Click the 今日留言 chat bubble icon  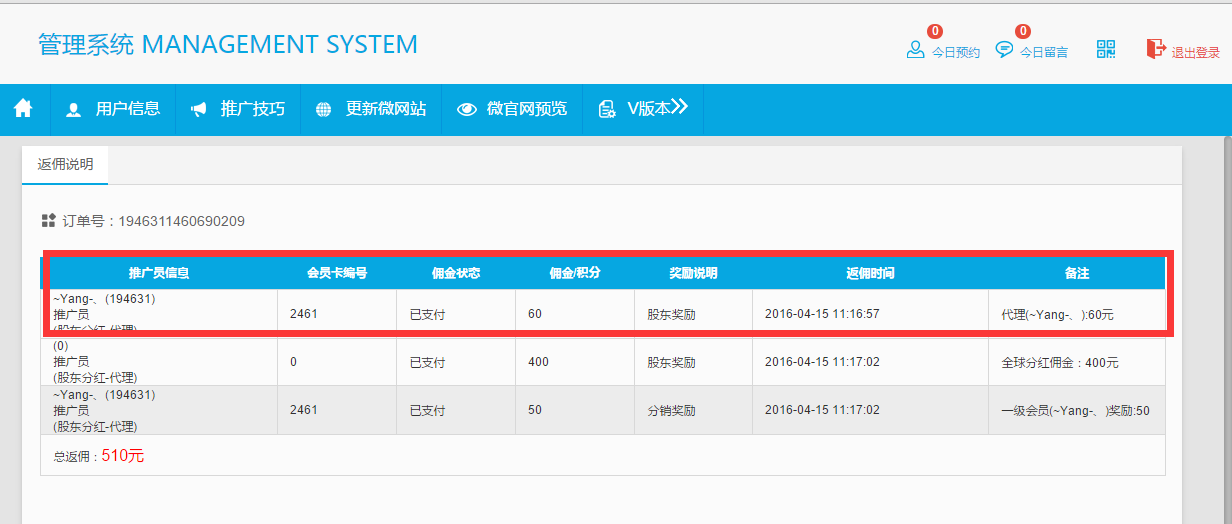[x=1004, y=50]
